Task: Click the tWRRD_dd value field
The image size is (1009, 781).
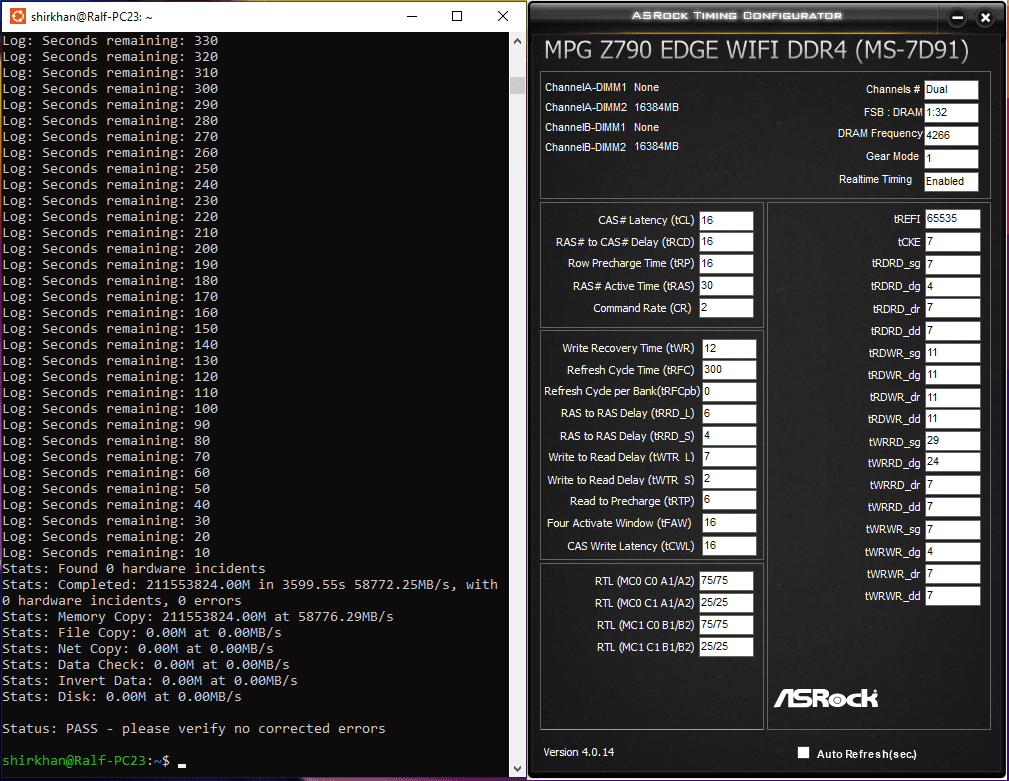Action: 953,507
